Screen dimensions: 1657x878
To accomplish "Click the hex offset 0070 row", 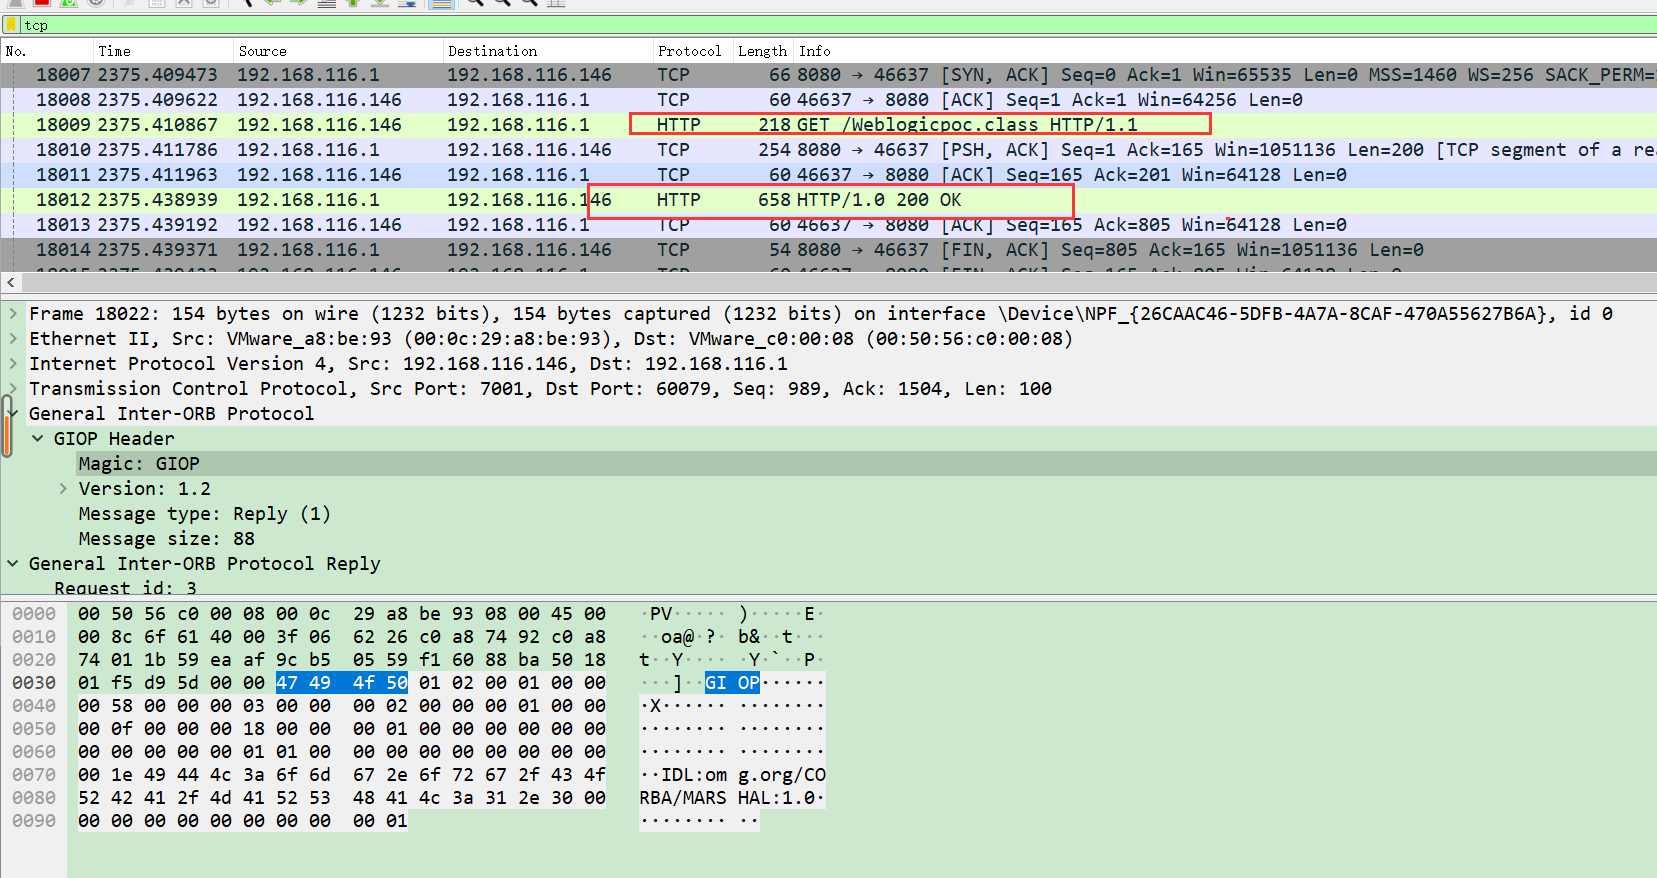I will click(x=34, y=775).
